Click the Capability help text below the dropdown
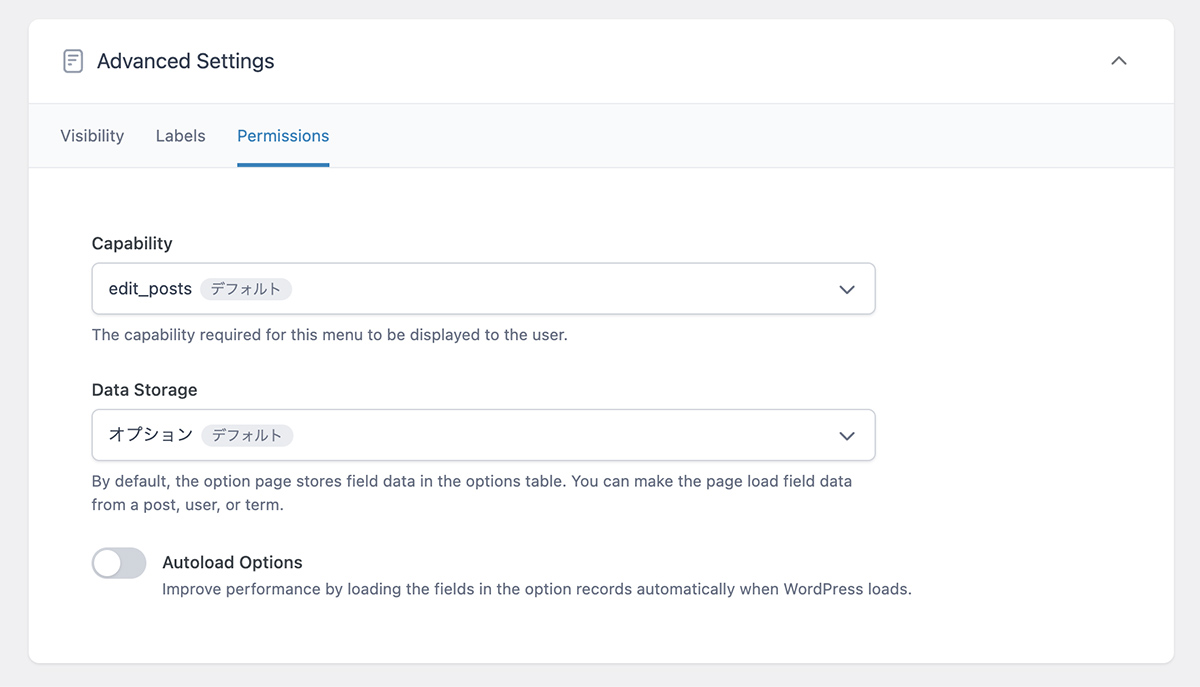The image size is (1200, 687). coord(329,335)
